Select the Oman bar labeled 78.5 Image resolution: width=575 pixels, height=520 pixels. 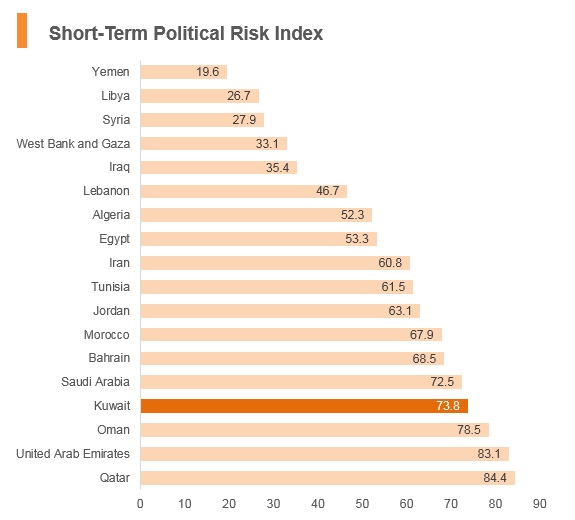click(x=315, y=430)
